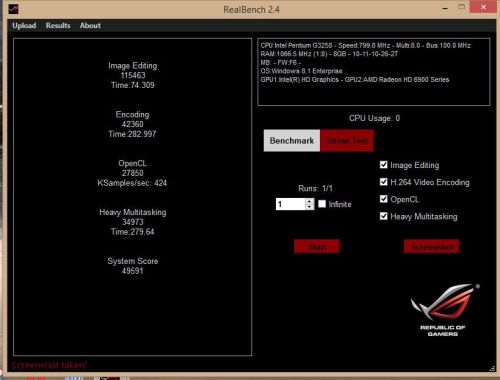This screenshot has height=380, width=500.
Task: Click the 'Screenshot taken!' status message
Action: 49,365
